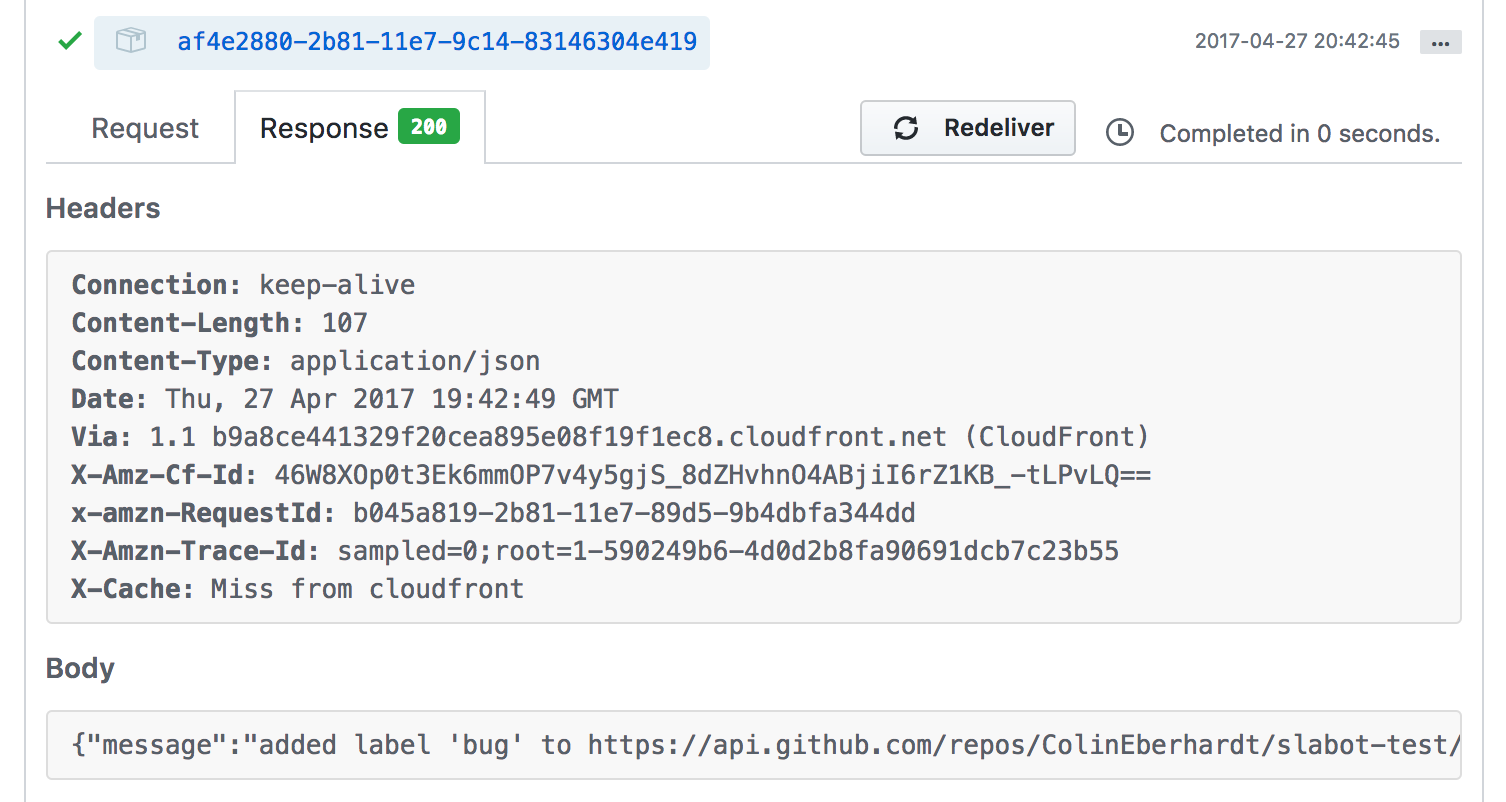Click the green checkmark delivery status icon
The height and width of the screenshot is (802, 1506).
(69, 42)
